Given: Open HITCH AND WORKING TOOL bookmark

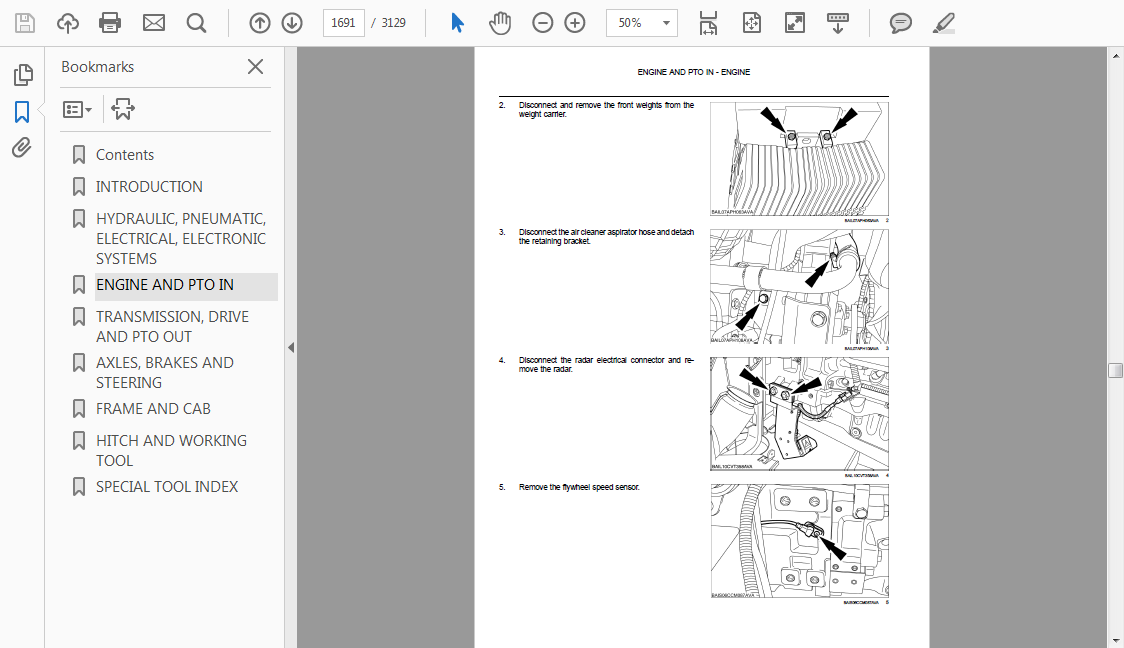Looking at the screenshot, I should point(171,451).
